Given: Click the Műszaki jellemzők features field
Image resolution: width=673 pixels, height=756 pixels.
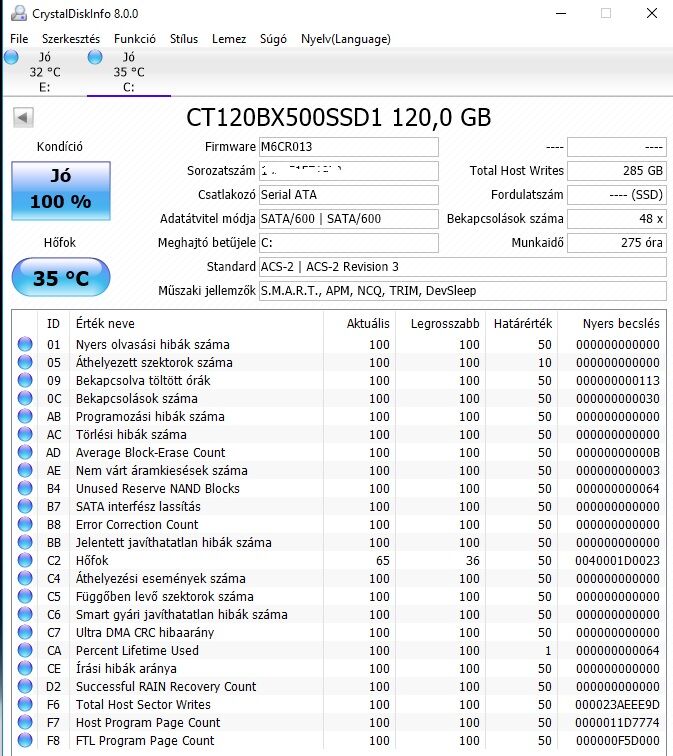Looking at the screenshot, I should tap(463, 291).
